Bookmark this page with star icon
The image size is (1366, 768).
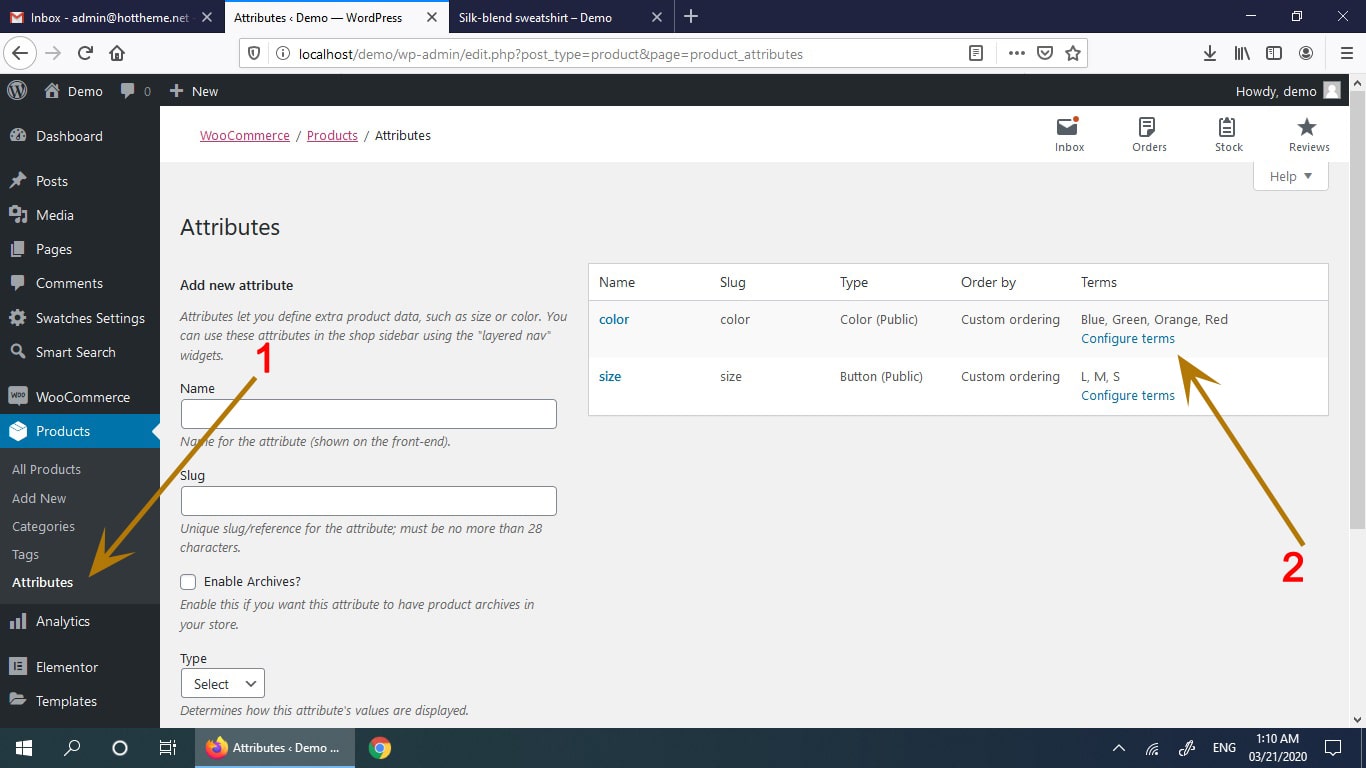pyautogui.click(x=1073, y=53)
